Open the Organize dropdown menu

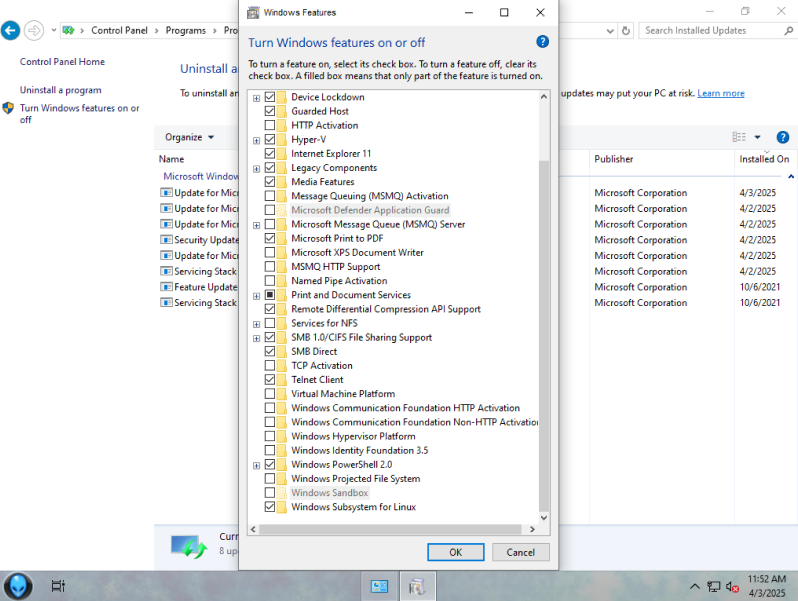coord(189,137)
